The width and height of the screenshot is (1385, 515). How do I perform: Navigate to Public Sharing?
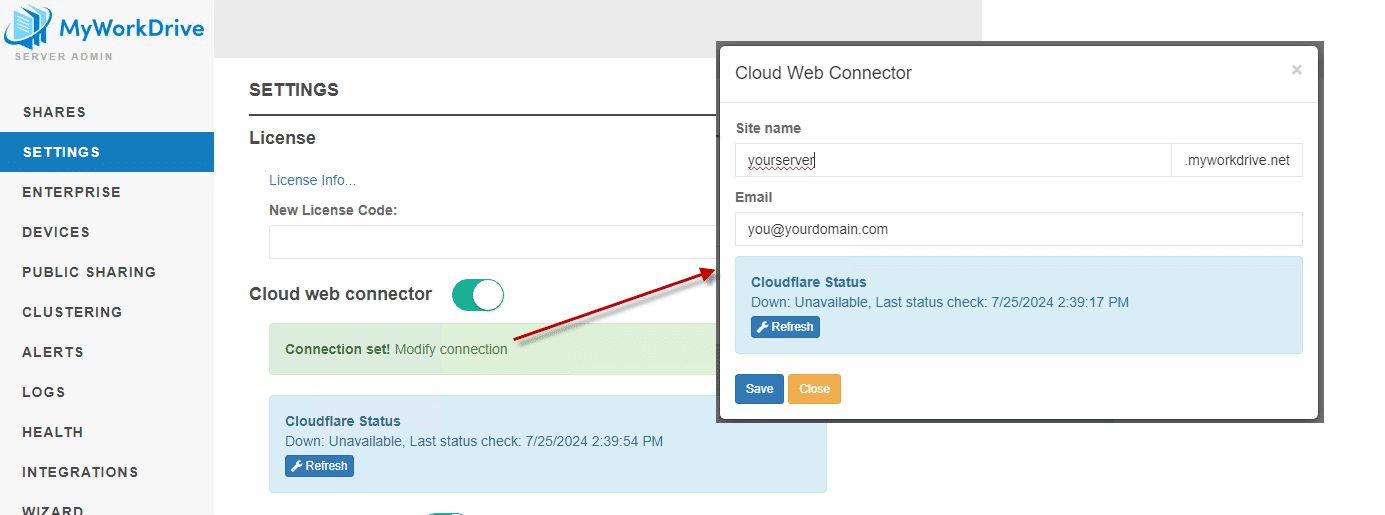[x=89, y=272]
